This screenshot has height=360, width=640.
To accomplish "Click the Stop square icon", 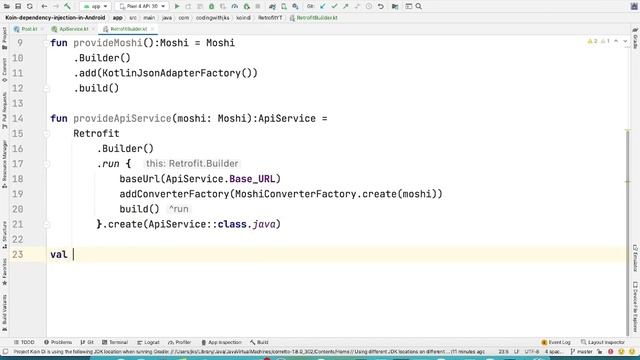I will 258,7.
